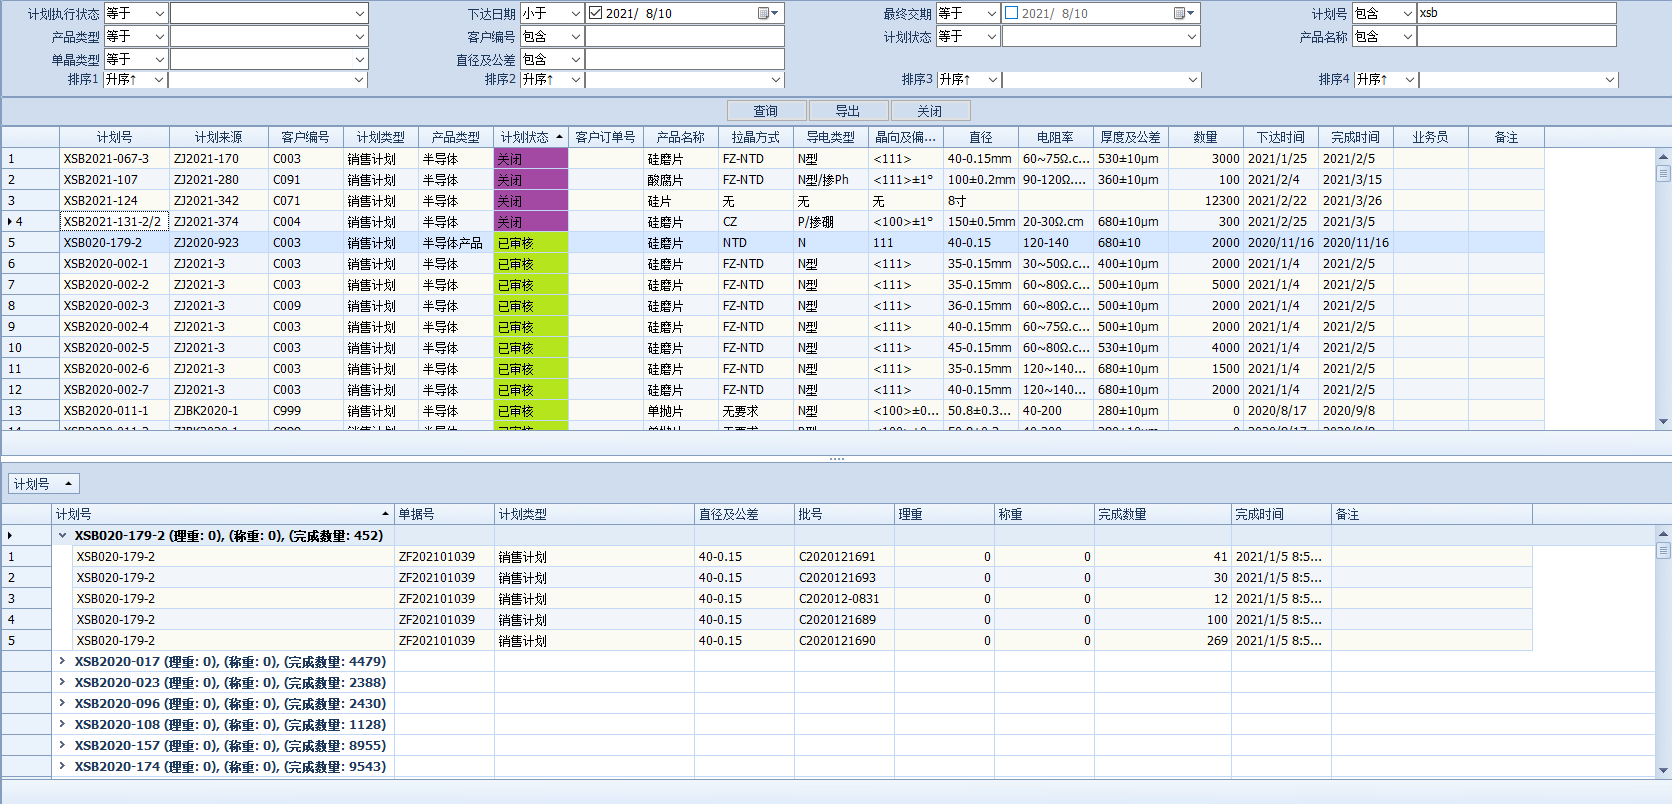Click the 已审核 status cell of XSB020-179-2
This screenshot has height=804, width=1672.
[x=531, y=242]
